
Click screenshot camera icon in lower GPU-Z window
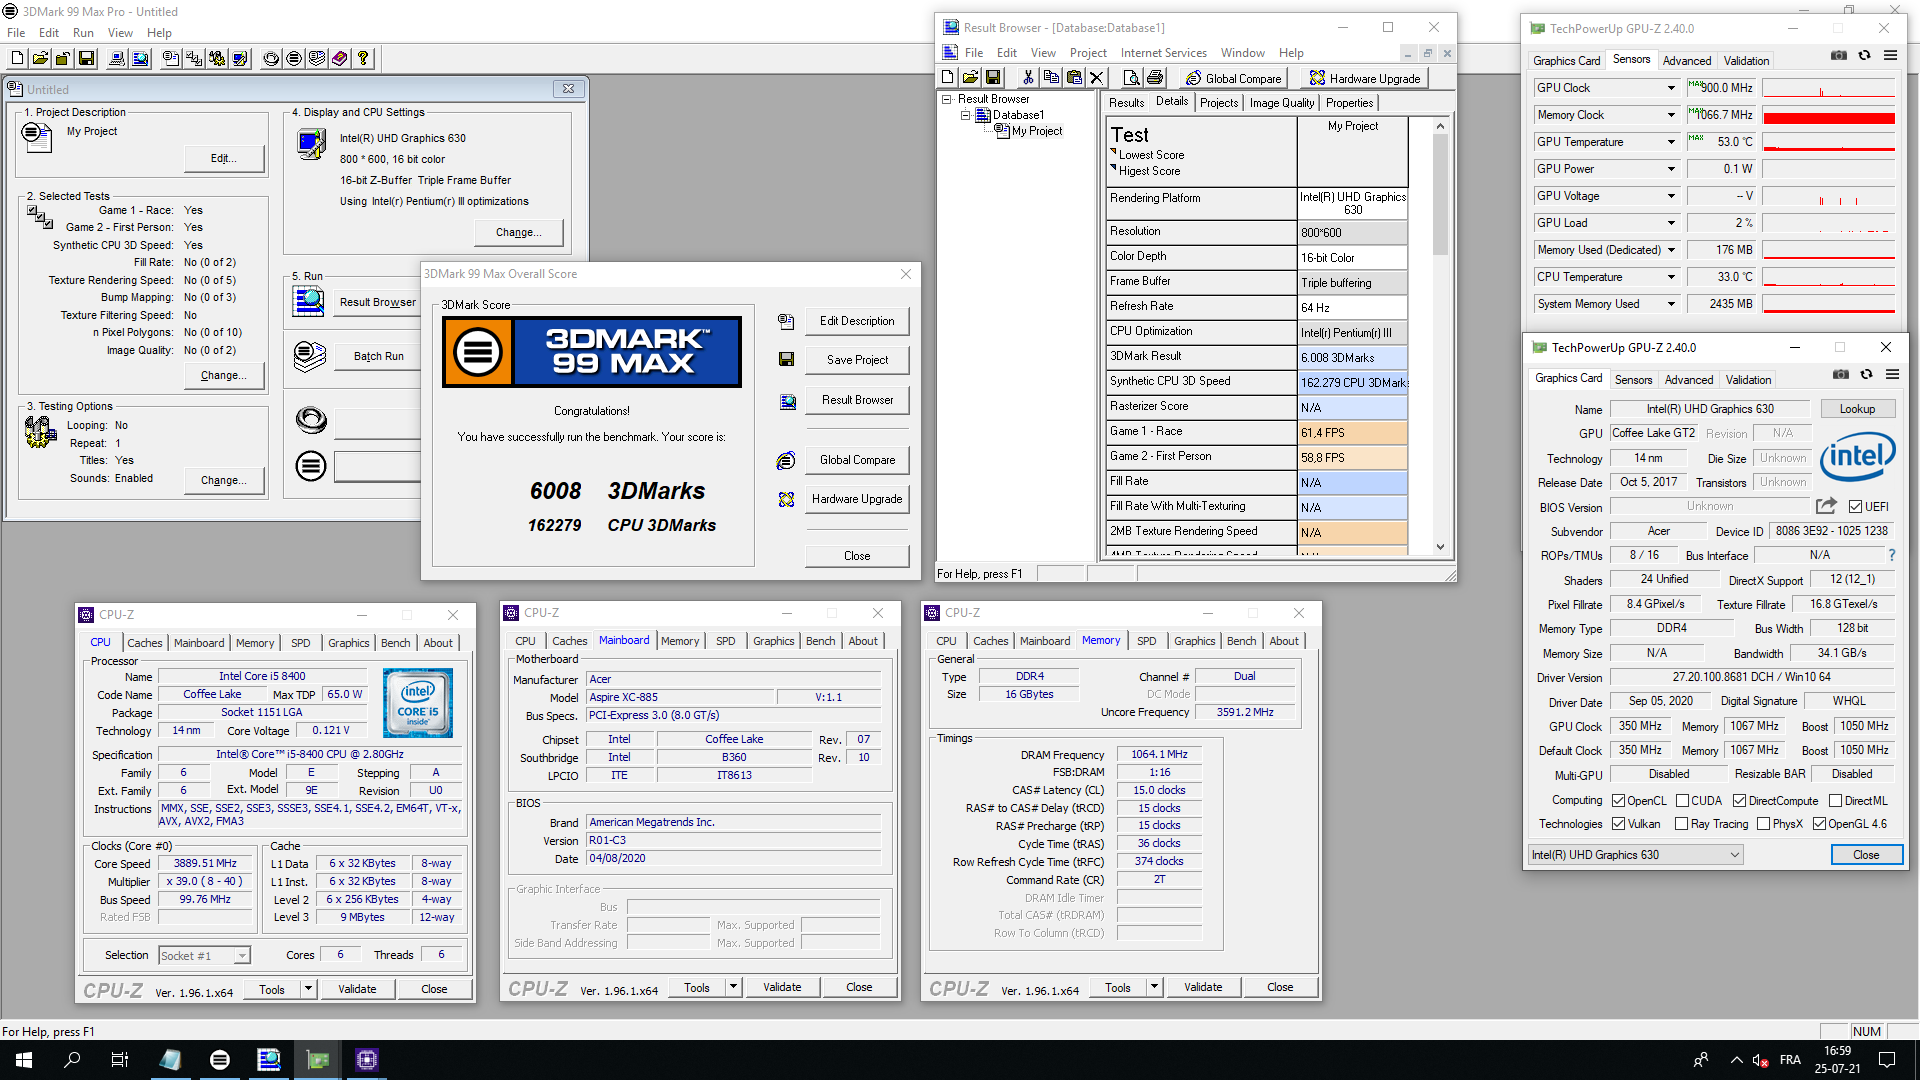point(1841,375)
